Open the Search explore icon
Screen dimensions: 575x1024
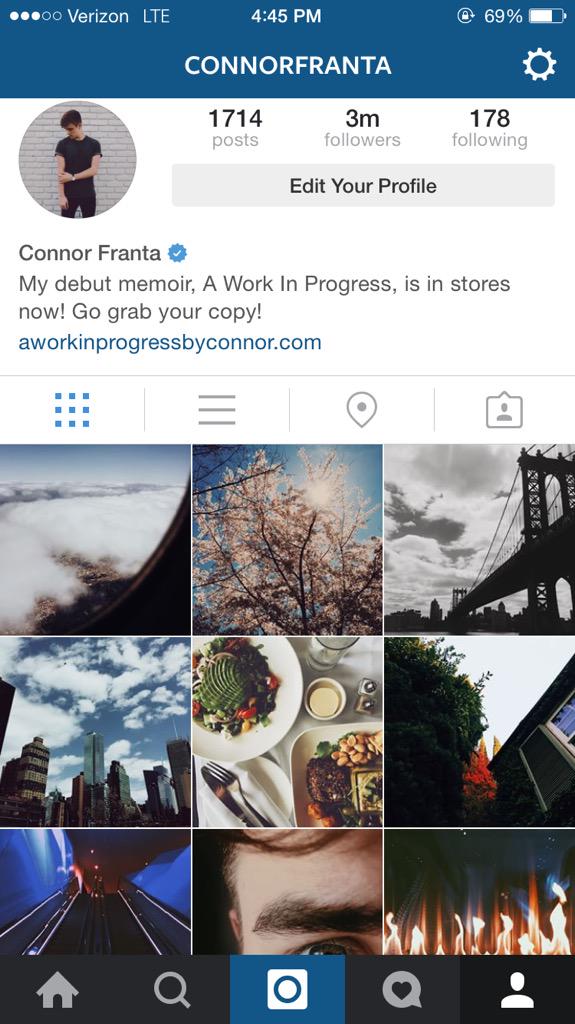(x=172, y=990)
